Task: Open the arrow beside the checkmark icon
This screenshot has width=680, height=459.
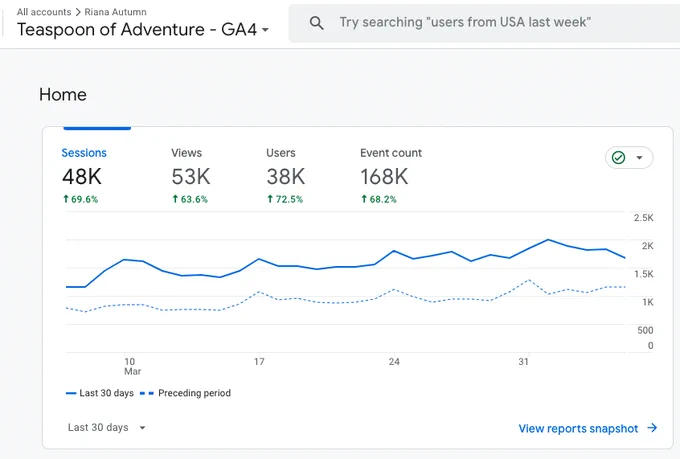Action: [639, 157]
